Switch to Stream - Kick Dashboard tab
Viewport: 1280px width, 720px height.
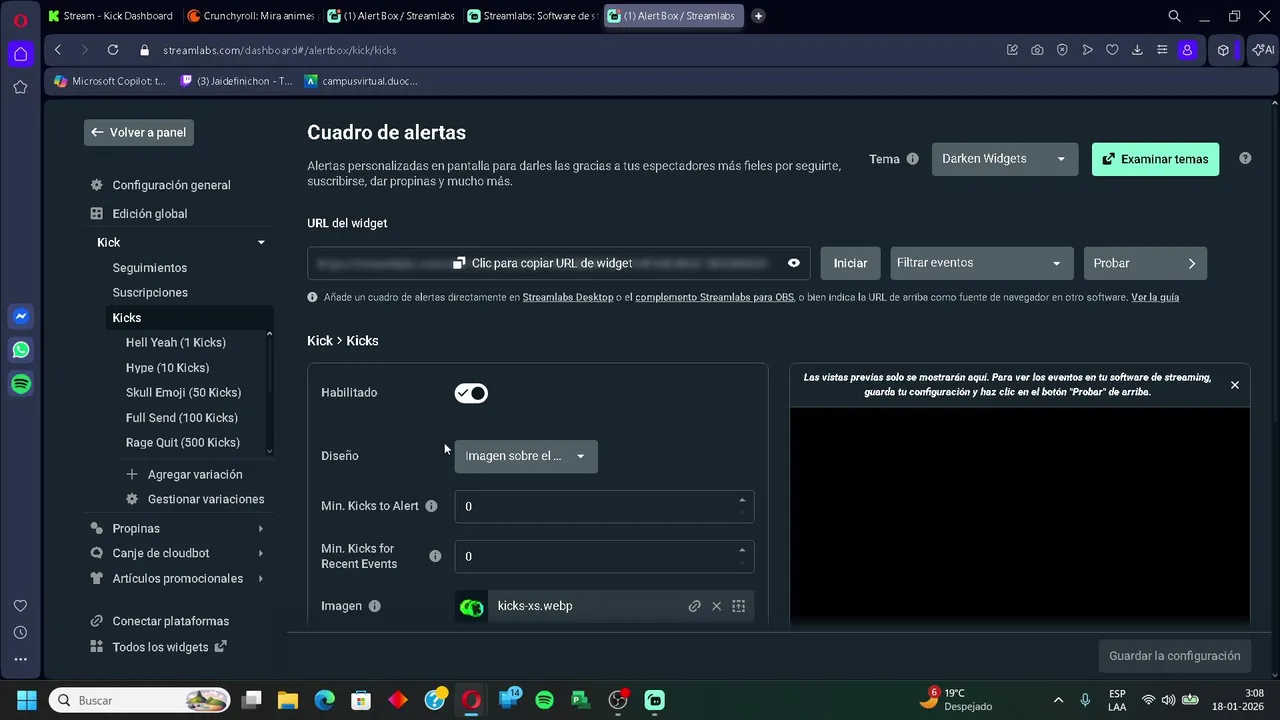pos(110,16)
